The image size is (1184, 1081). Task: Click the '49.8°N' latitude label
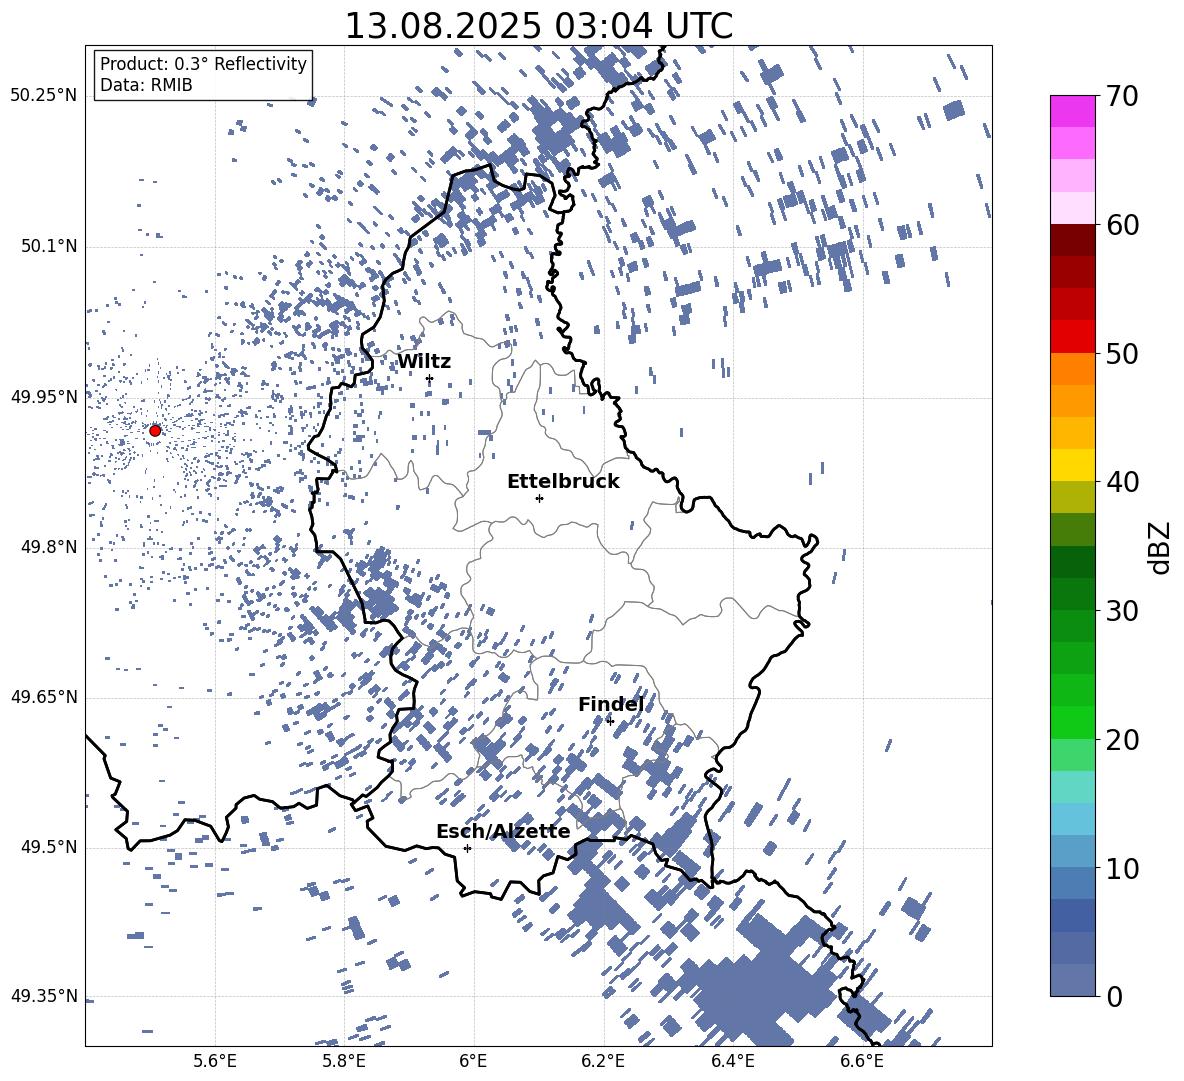click(49, 547)
